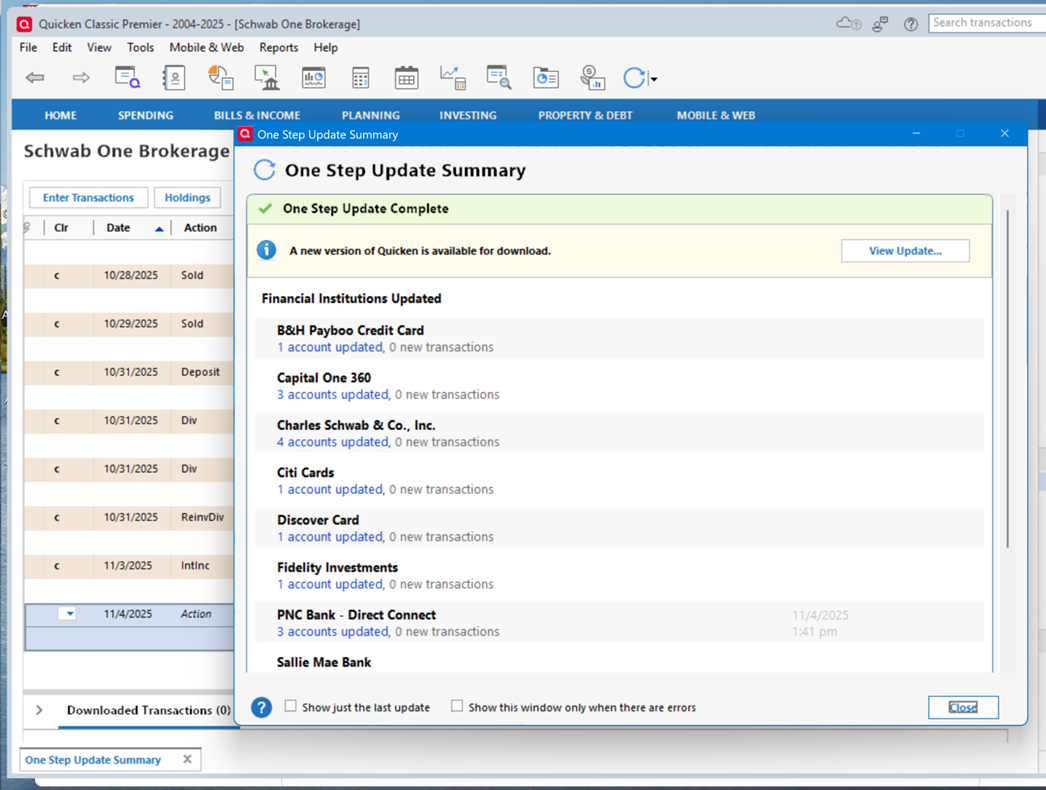Open the account list folder icon
Image resolution: width=1046 pixels, height=790 pixels.
(546, 78)
